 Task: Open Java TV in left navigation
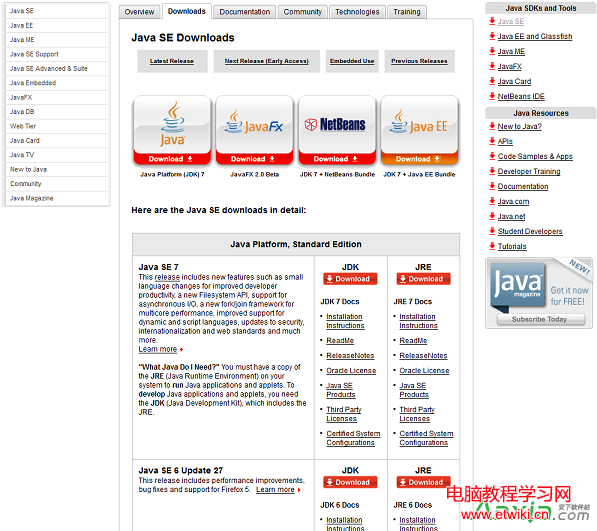(57, 155)
